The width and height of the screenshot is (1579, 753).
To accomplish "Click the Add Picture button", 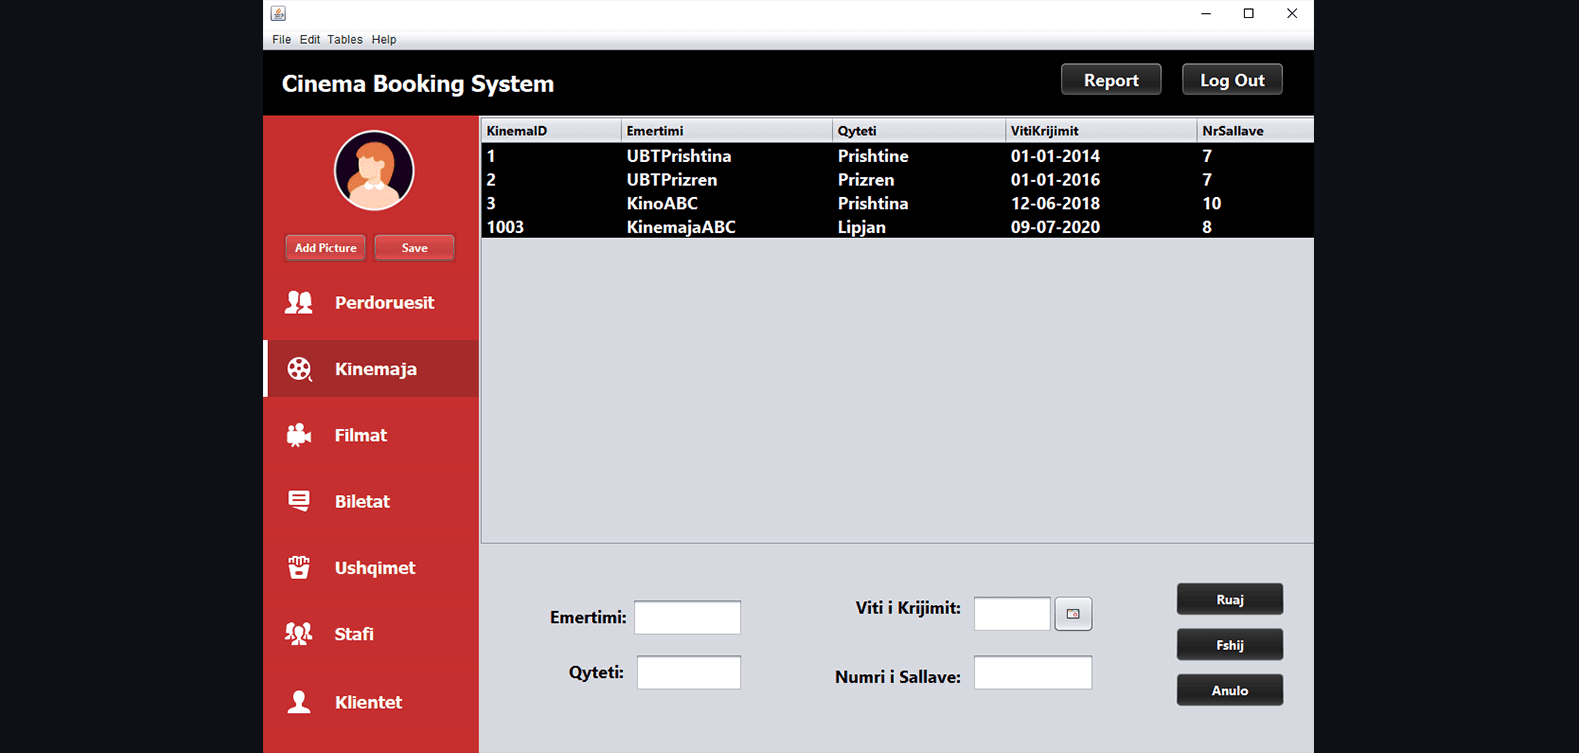I will click(325, 248).
